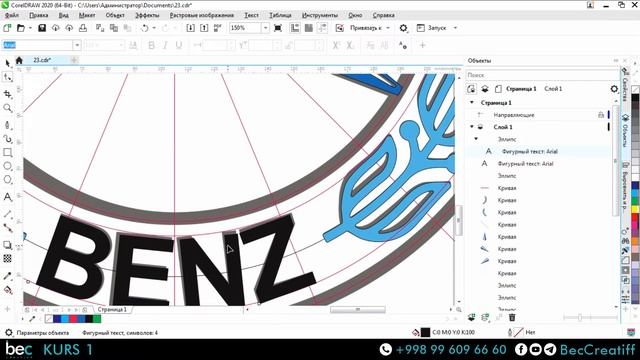Screen dimensions: 640x360
Task: Select the Drop Shadow tool
Action: click(7, 245)
